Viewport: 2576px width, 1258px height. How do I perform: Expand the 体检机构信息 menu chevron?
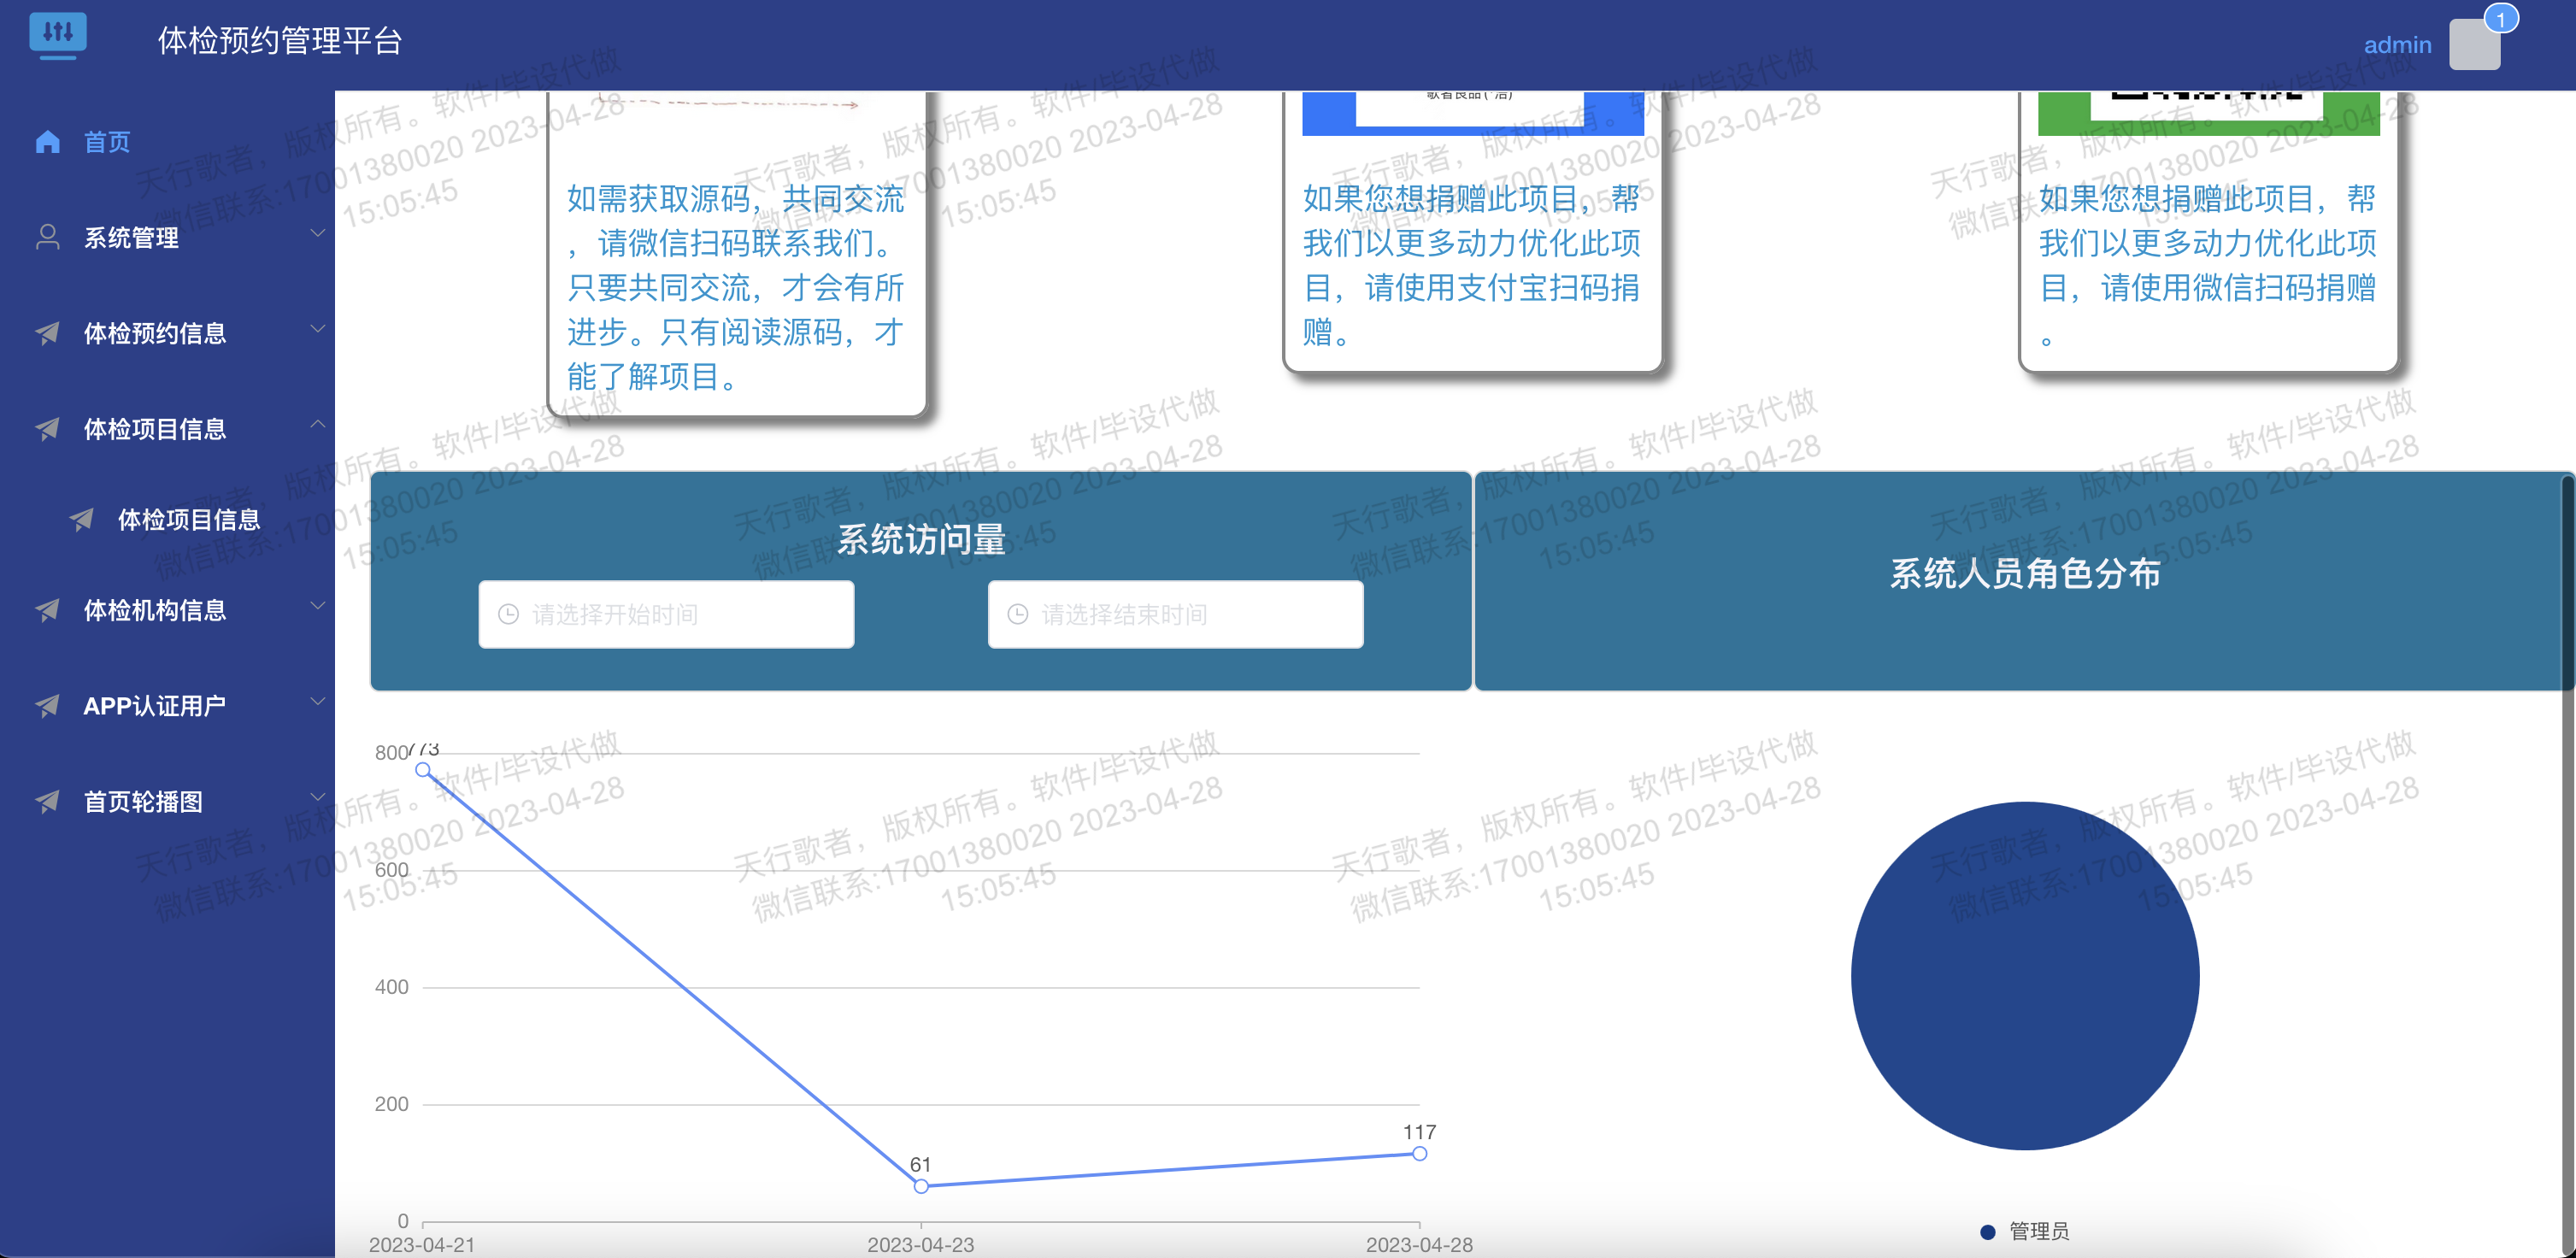(x=317, y=605)
